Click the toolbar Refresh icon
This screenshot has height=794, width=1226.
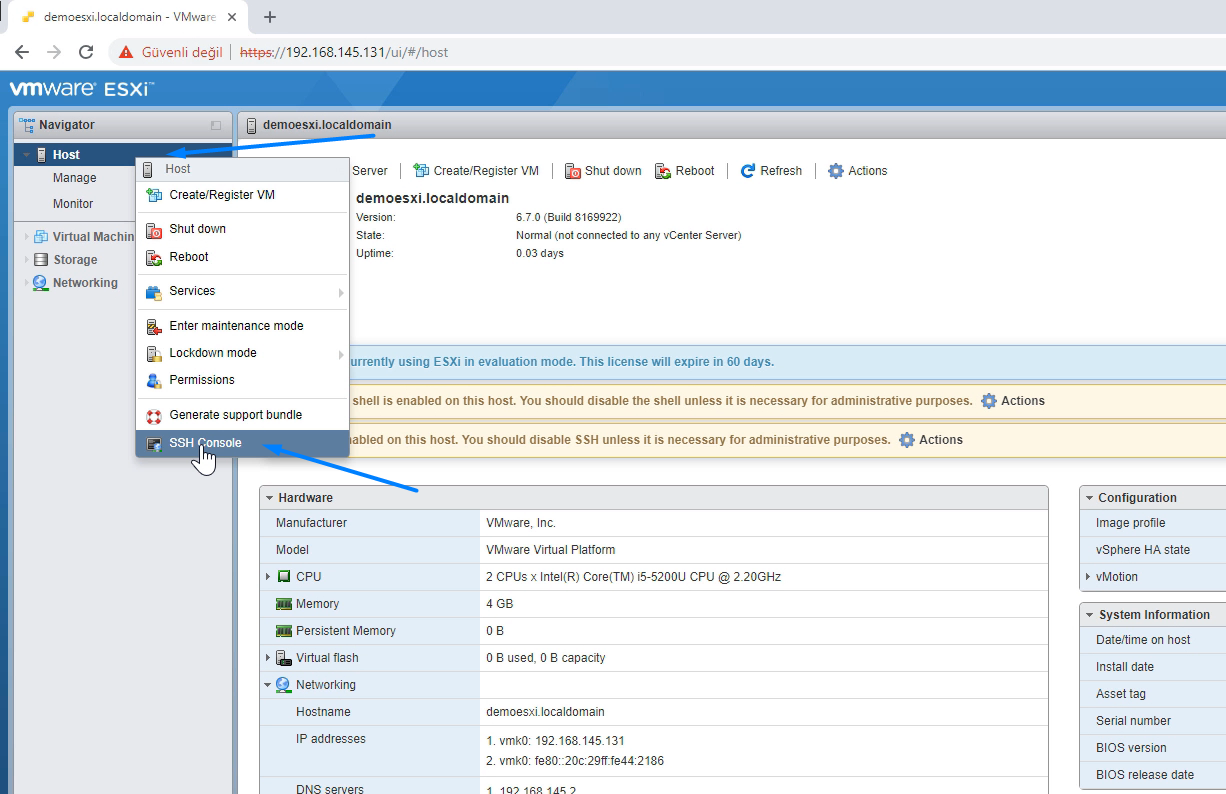tap(748, 171)
